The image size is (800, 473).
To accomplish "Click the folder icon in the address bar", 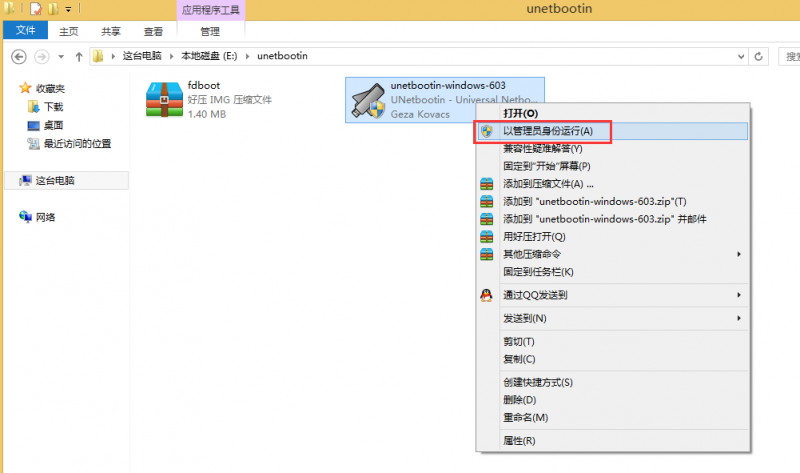I will pos(98,56).
